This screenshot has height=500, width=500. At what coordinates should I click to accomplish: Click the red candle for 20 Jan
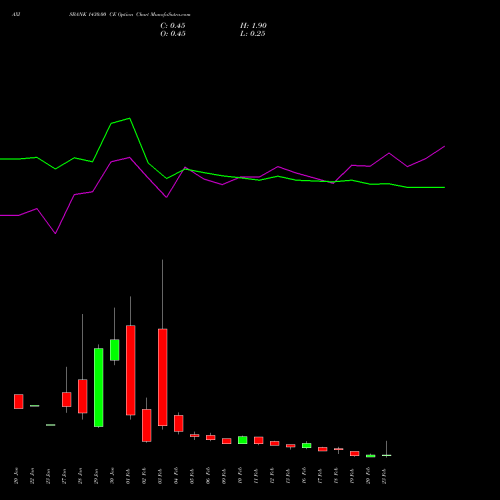(x=19, y=401)
